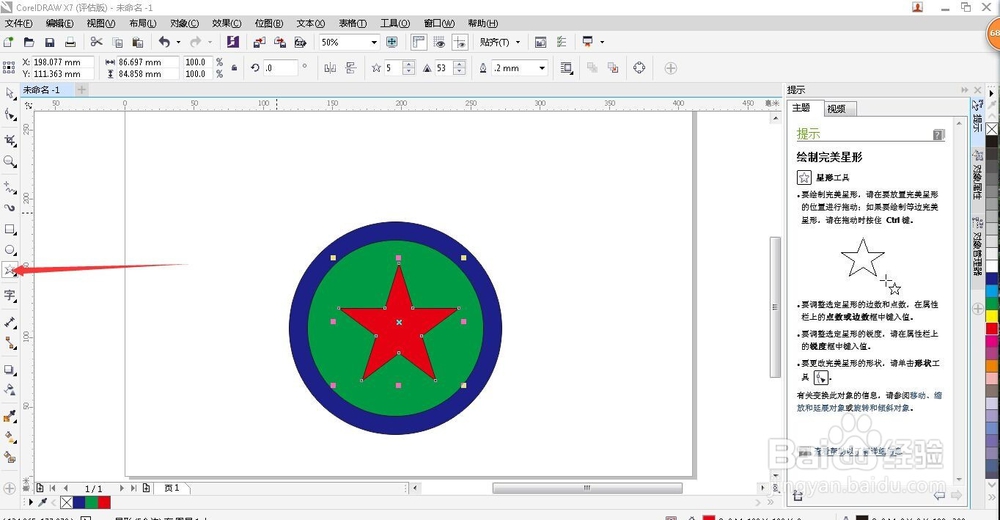Open the 文件(F) menu
Screen dimensions: 1000x520
click(x=18, y=23)
